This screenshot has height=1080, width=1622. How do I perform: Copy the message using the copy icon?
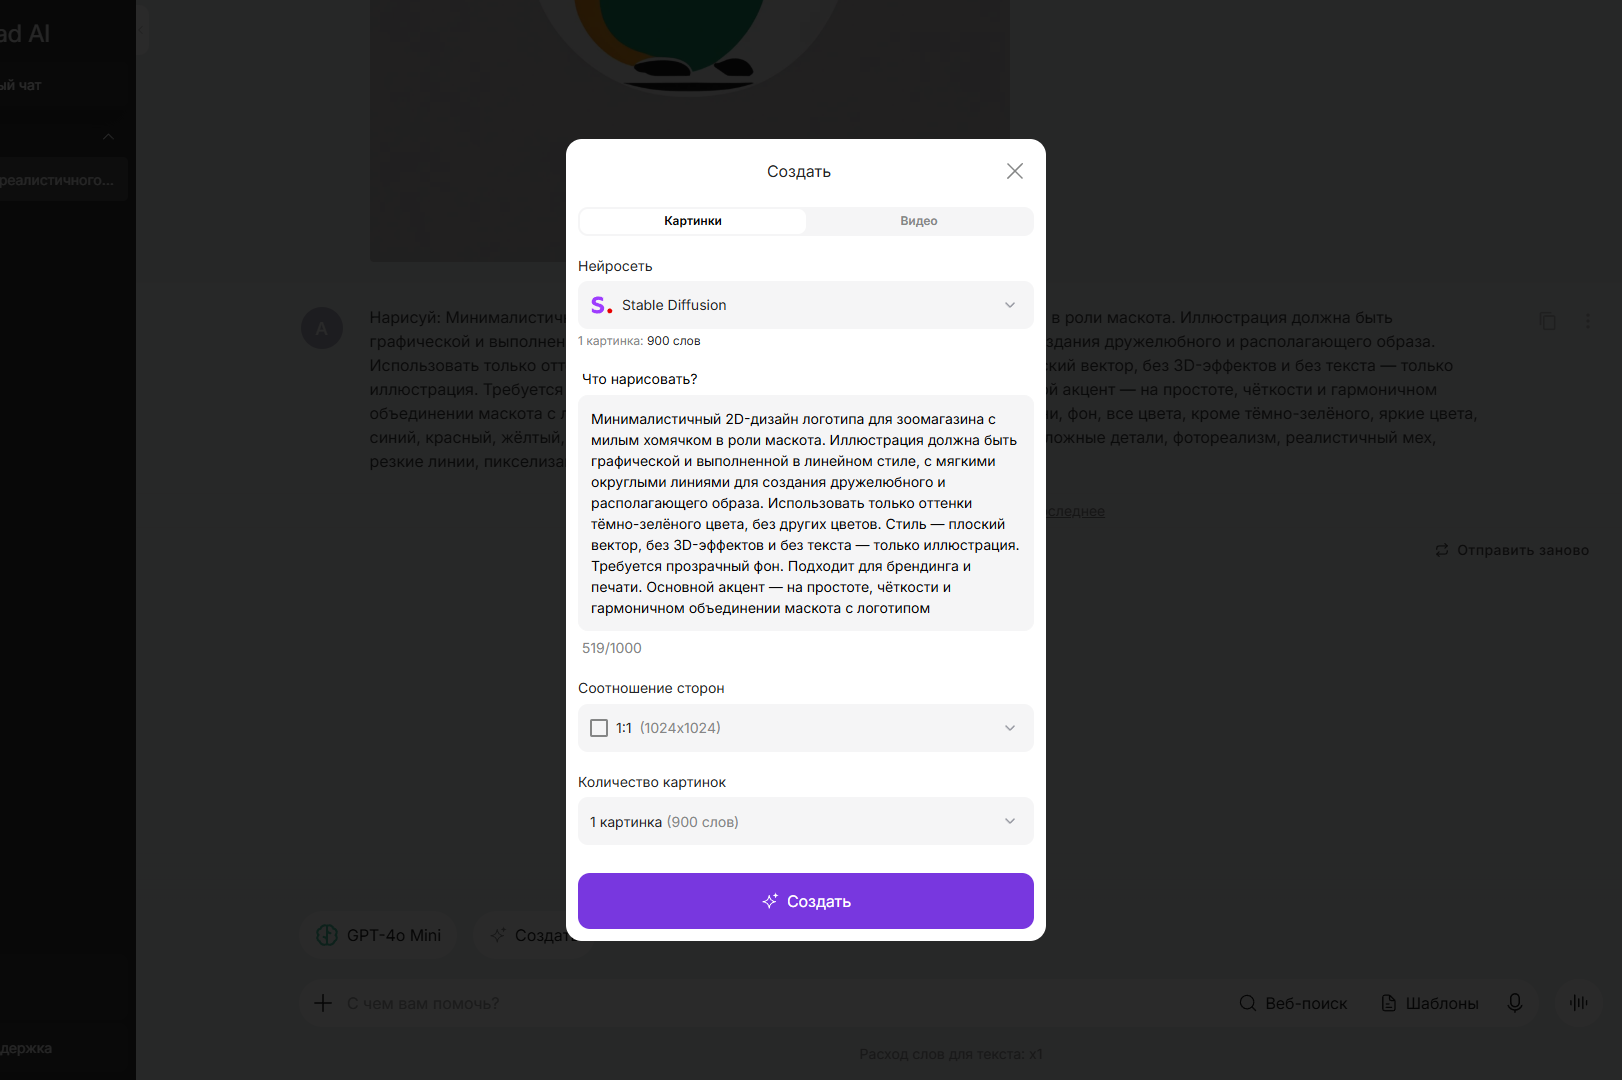click(x=1547, y=321)
